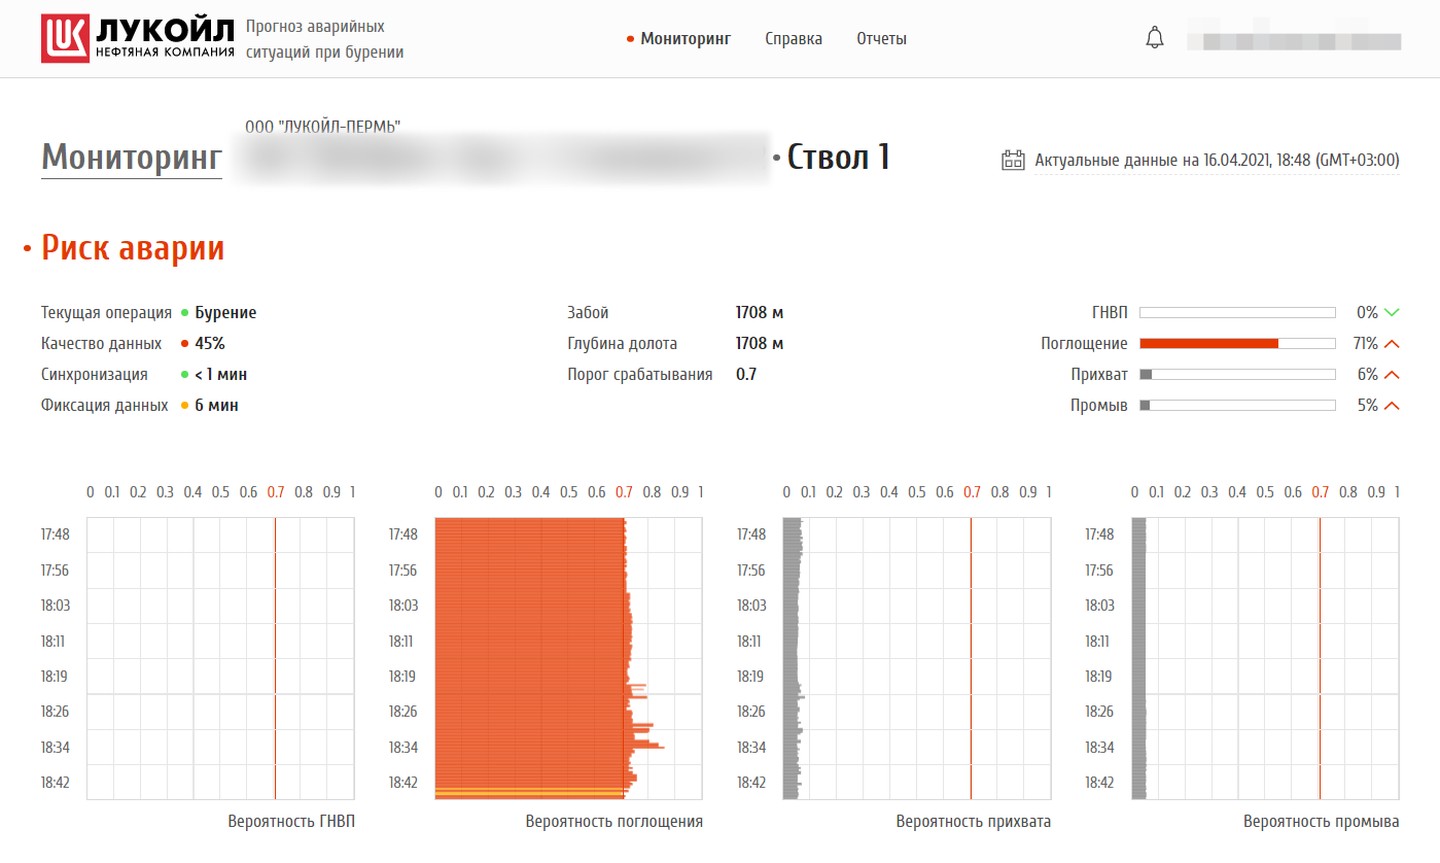Click the green status dot beside Бурение

tap(185, 313)
